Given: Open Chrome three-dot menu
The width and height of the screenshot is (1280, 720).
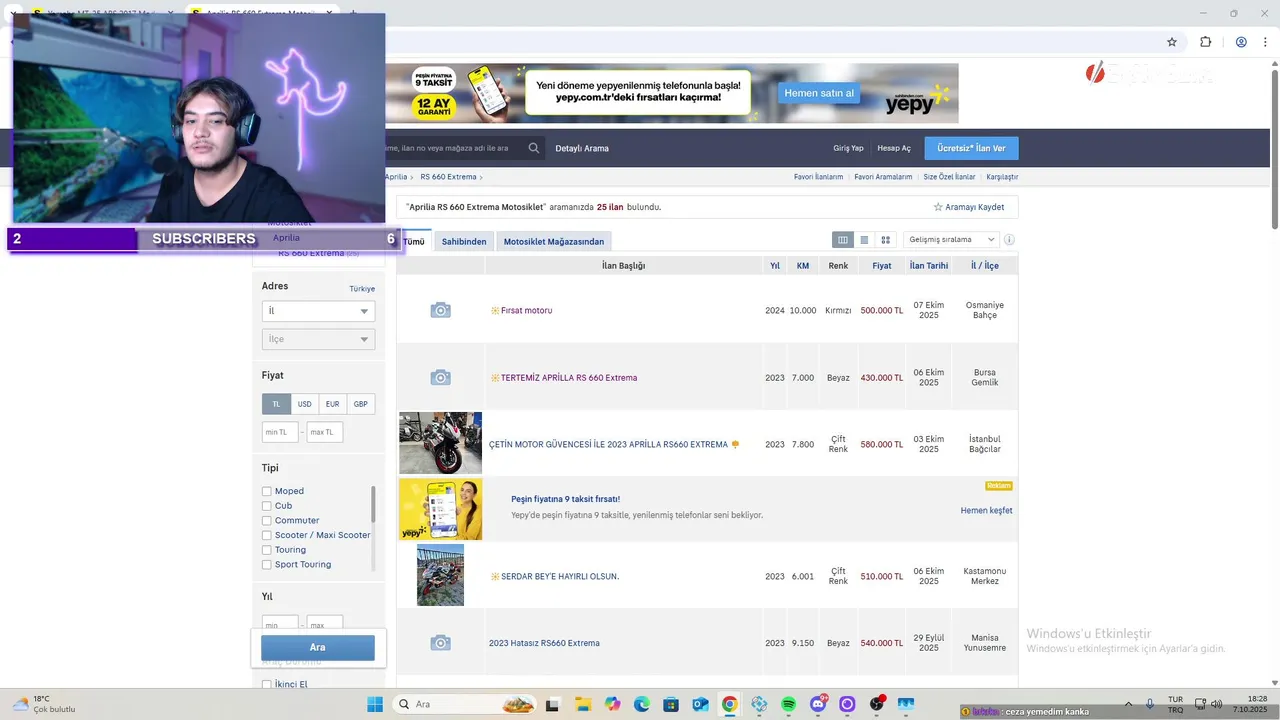Looking at the screenshot, I should [x=1266, y=42].
